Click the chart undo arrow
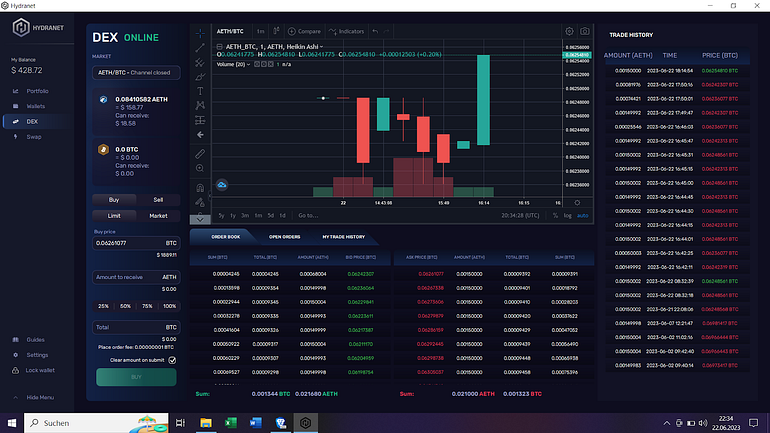This screenshot has height=433, width=770. pyautogui.click(x=375, y=31)
